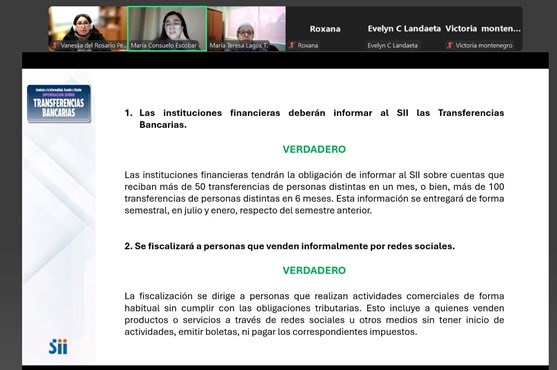Click the Transferencias Bancarias banner image
This screenshot has height=370, width=557.
coord(59,104)
